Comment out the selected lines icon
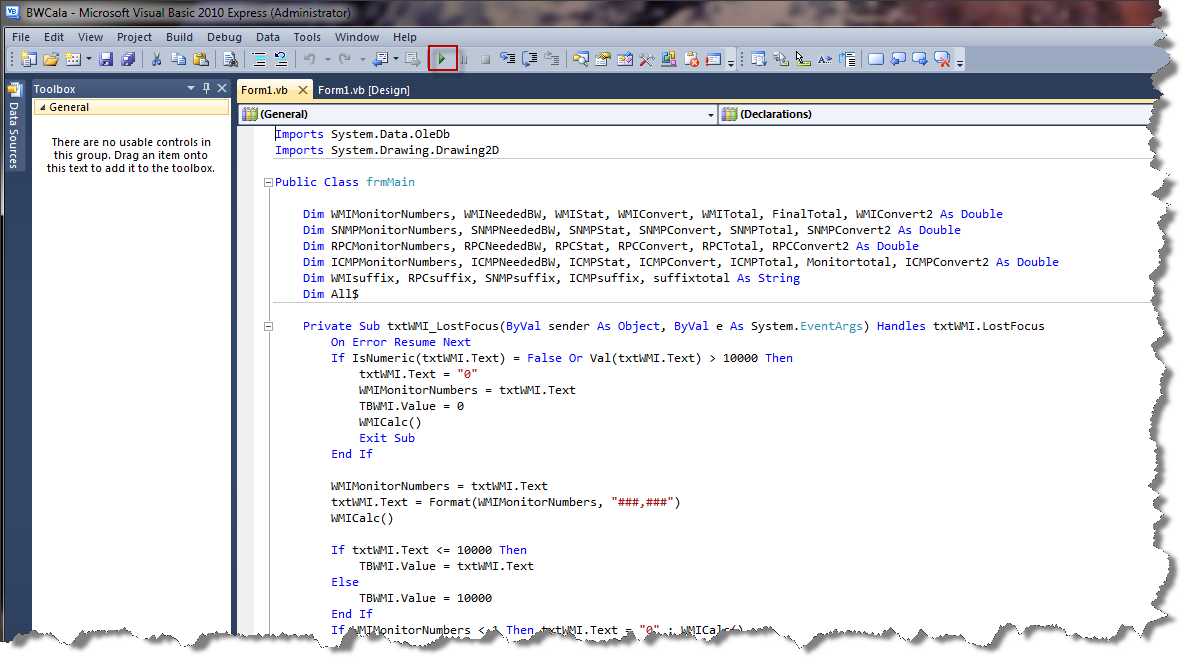1183x658 pixels. coord(259,59)
